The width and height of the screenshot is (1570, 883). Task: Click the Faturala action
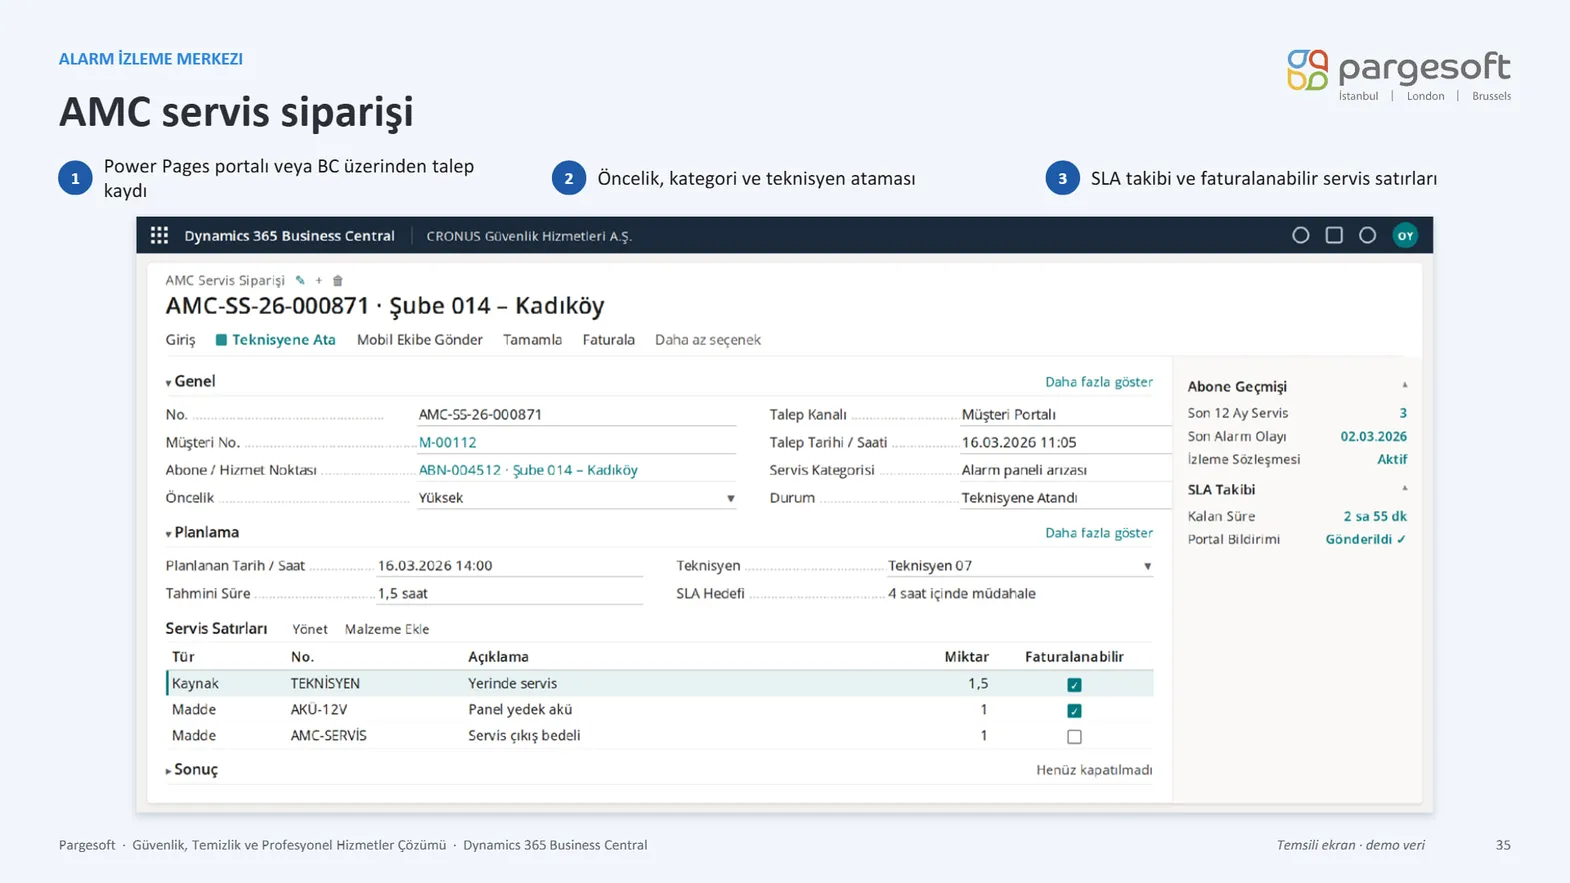point(608,340)
